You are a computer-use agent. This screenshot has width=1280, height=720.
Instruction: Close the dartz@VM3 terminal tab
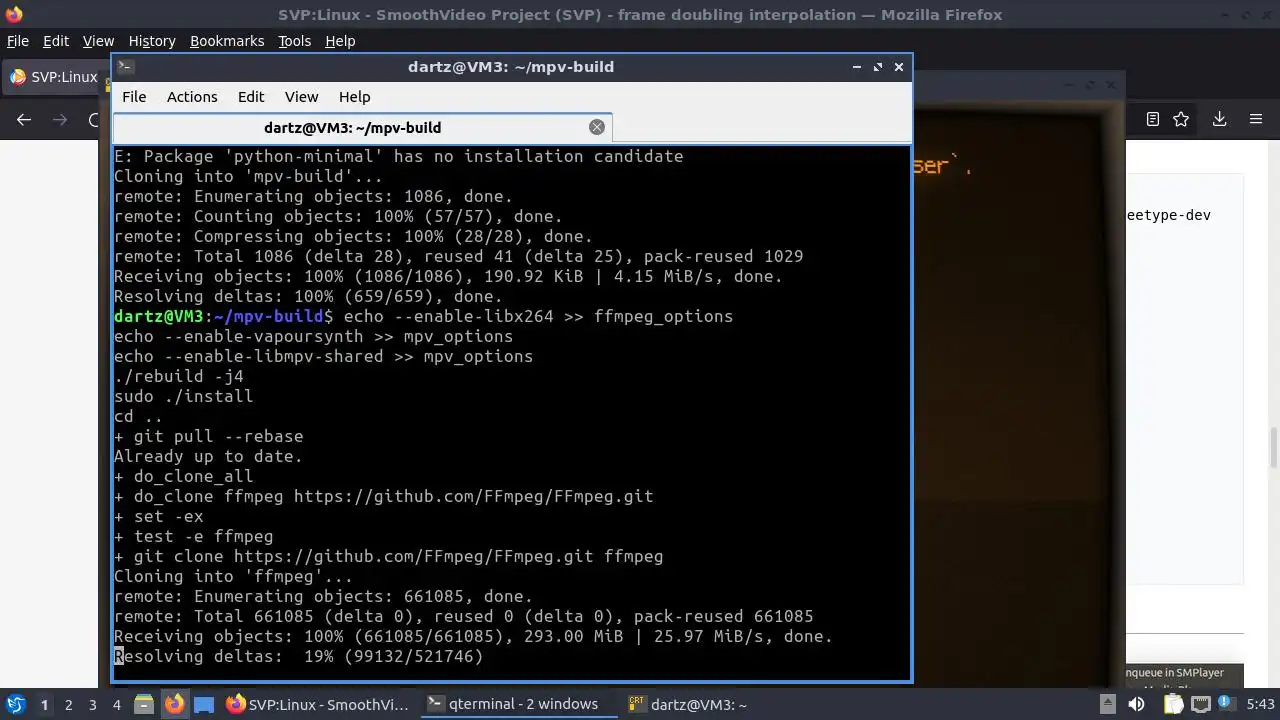(x=597, y=127)
